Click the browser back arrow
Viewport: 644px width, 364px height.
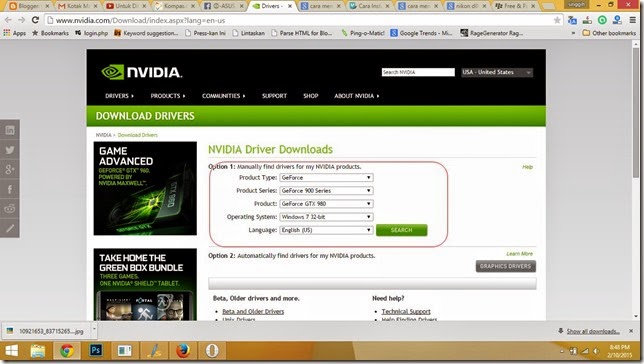[8, 20]
